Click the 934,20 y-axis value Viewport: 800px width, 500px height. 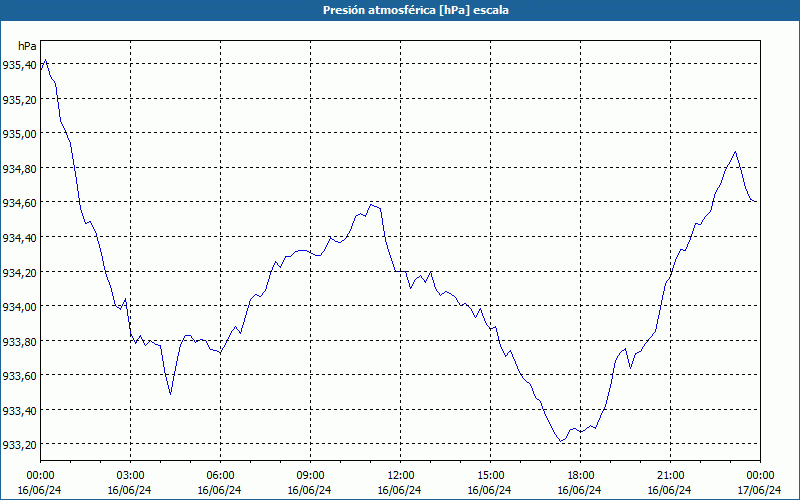coord(19,272)
